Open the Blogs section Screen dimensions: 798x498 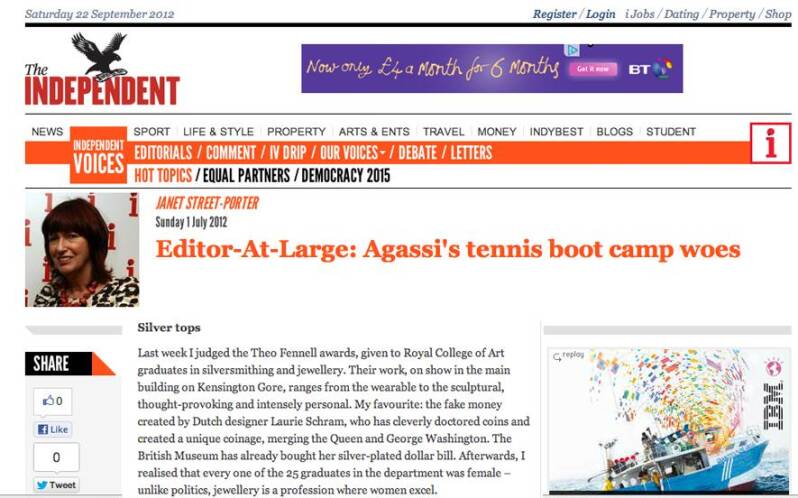(x=614, y=132)
